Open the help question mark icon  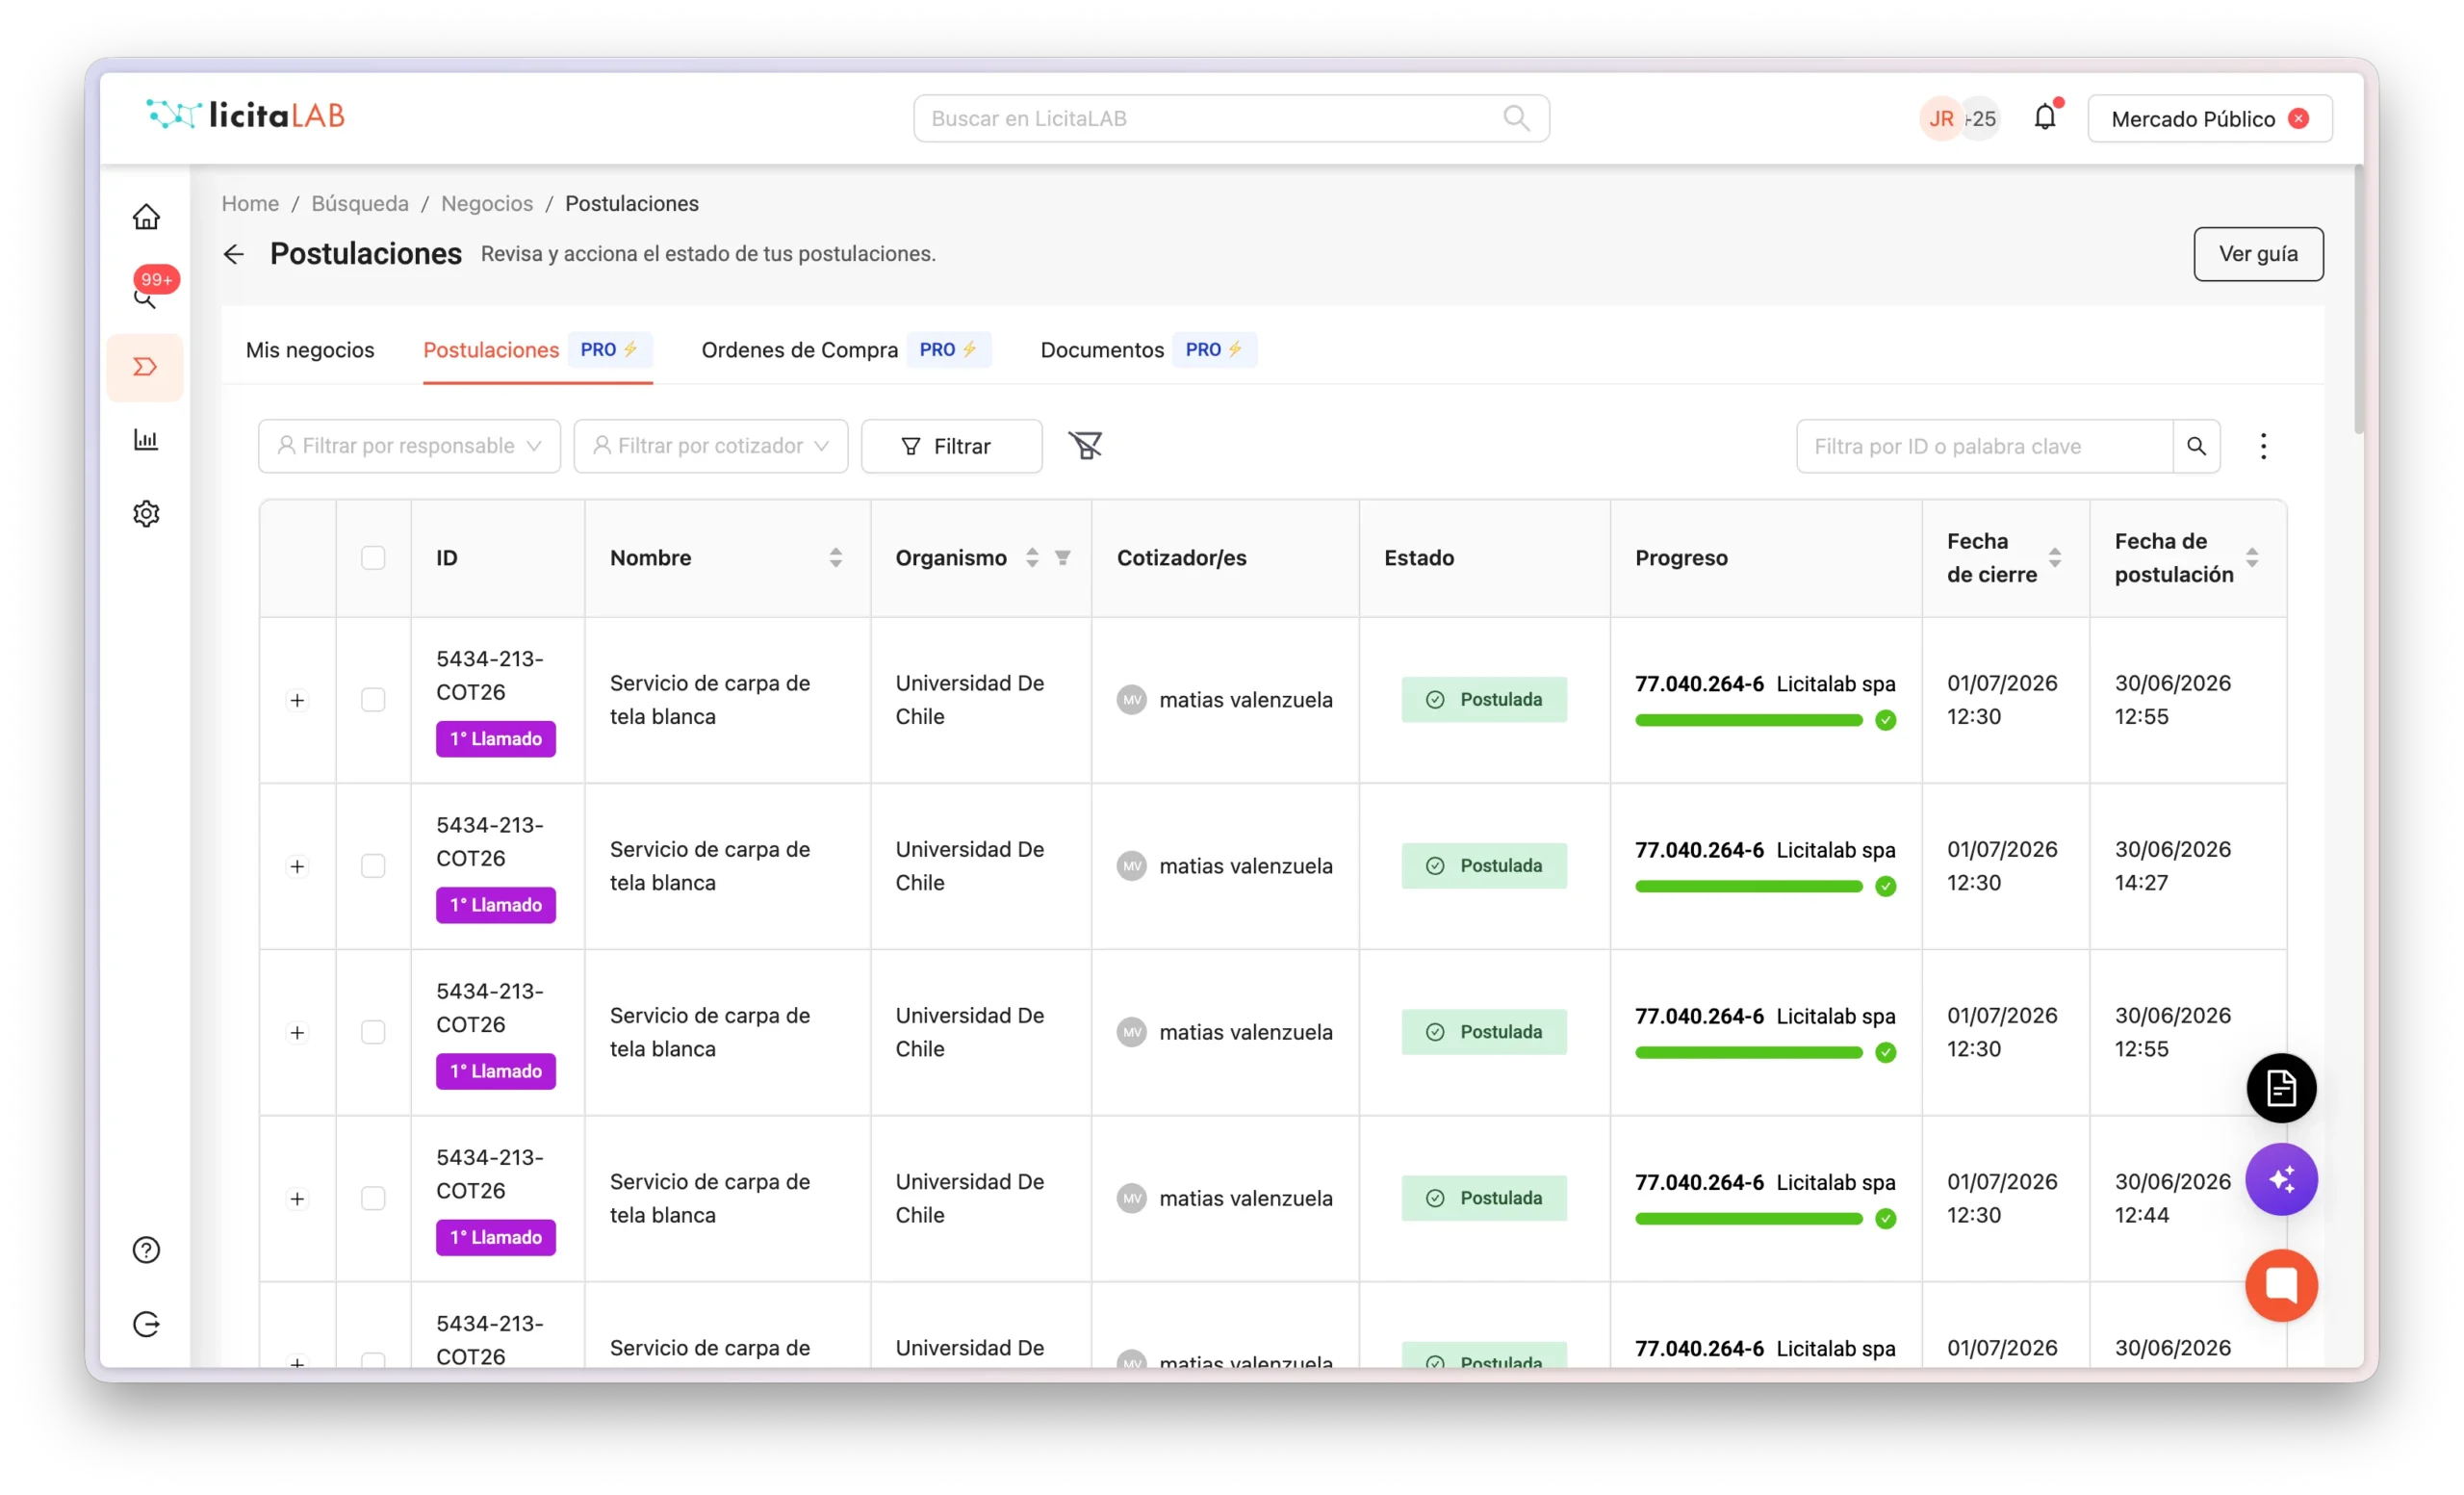tap(146, 1250)
